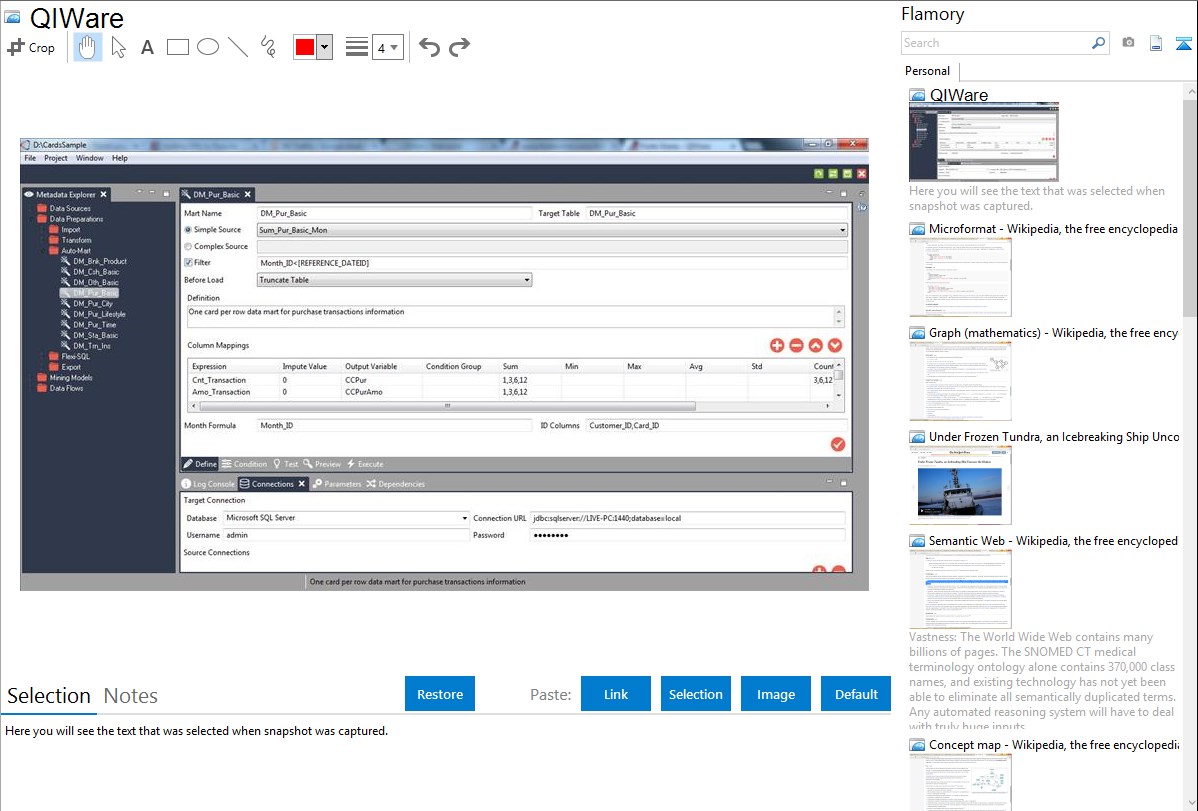Image resolution: width=1198 pixels, height=811 pixels.
Task: Click the Restore button
Action: coord(440,694)
